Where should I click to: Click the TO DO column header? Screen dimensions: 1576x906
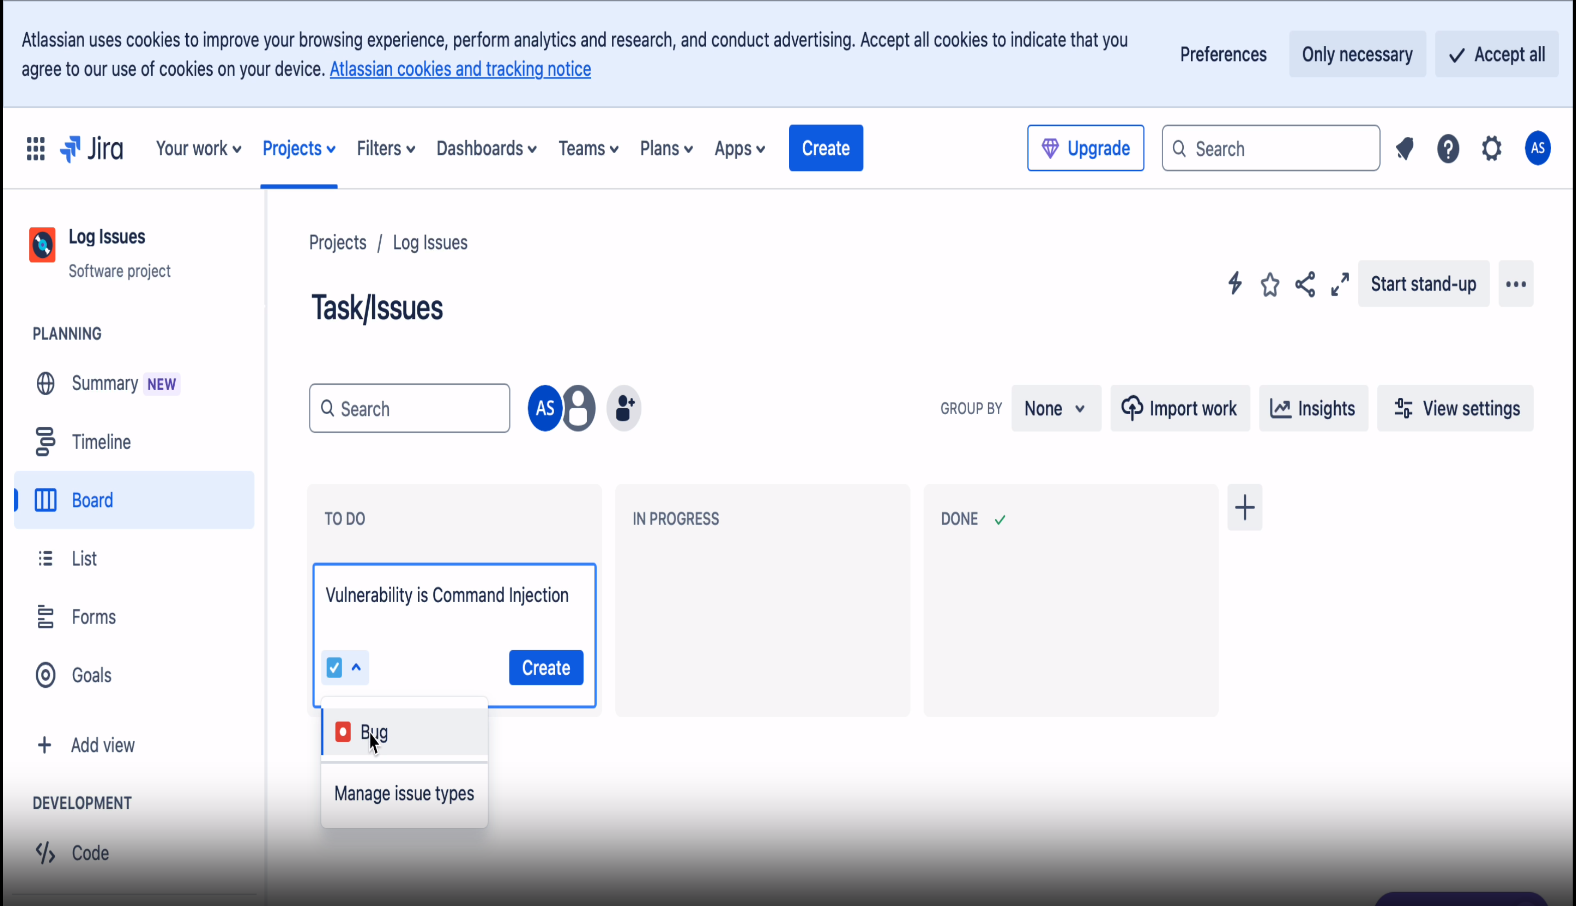pyautogui.click(x=345, y=519)
